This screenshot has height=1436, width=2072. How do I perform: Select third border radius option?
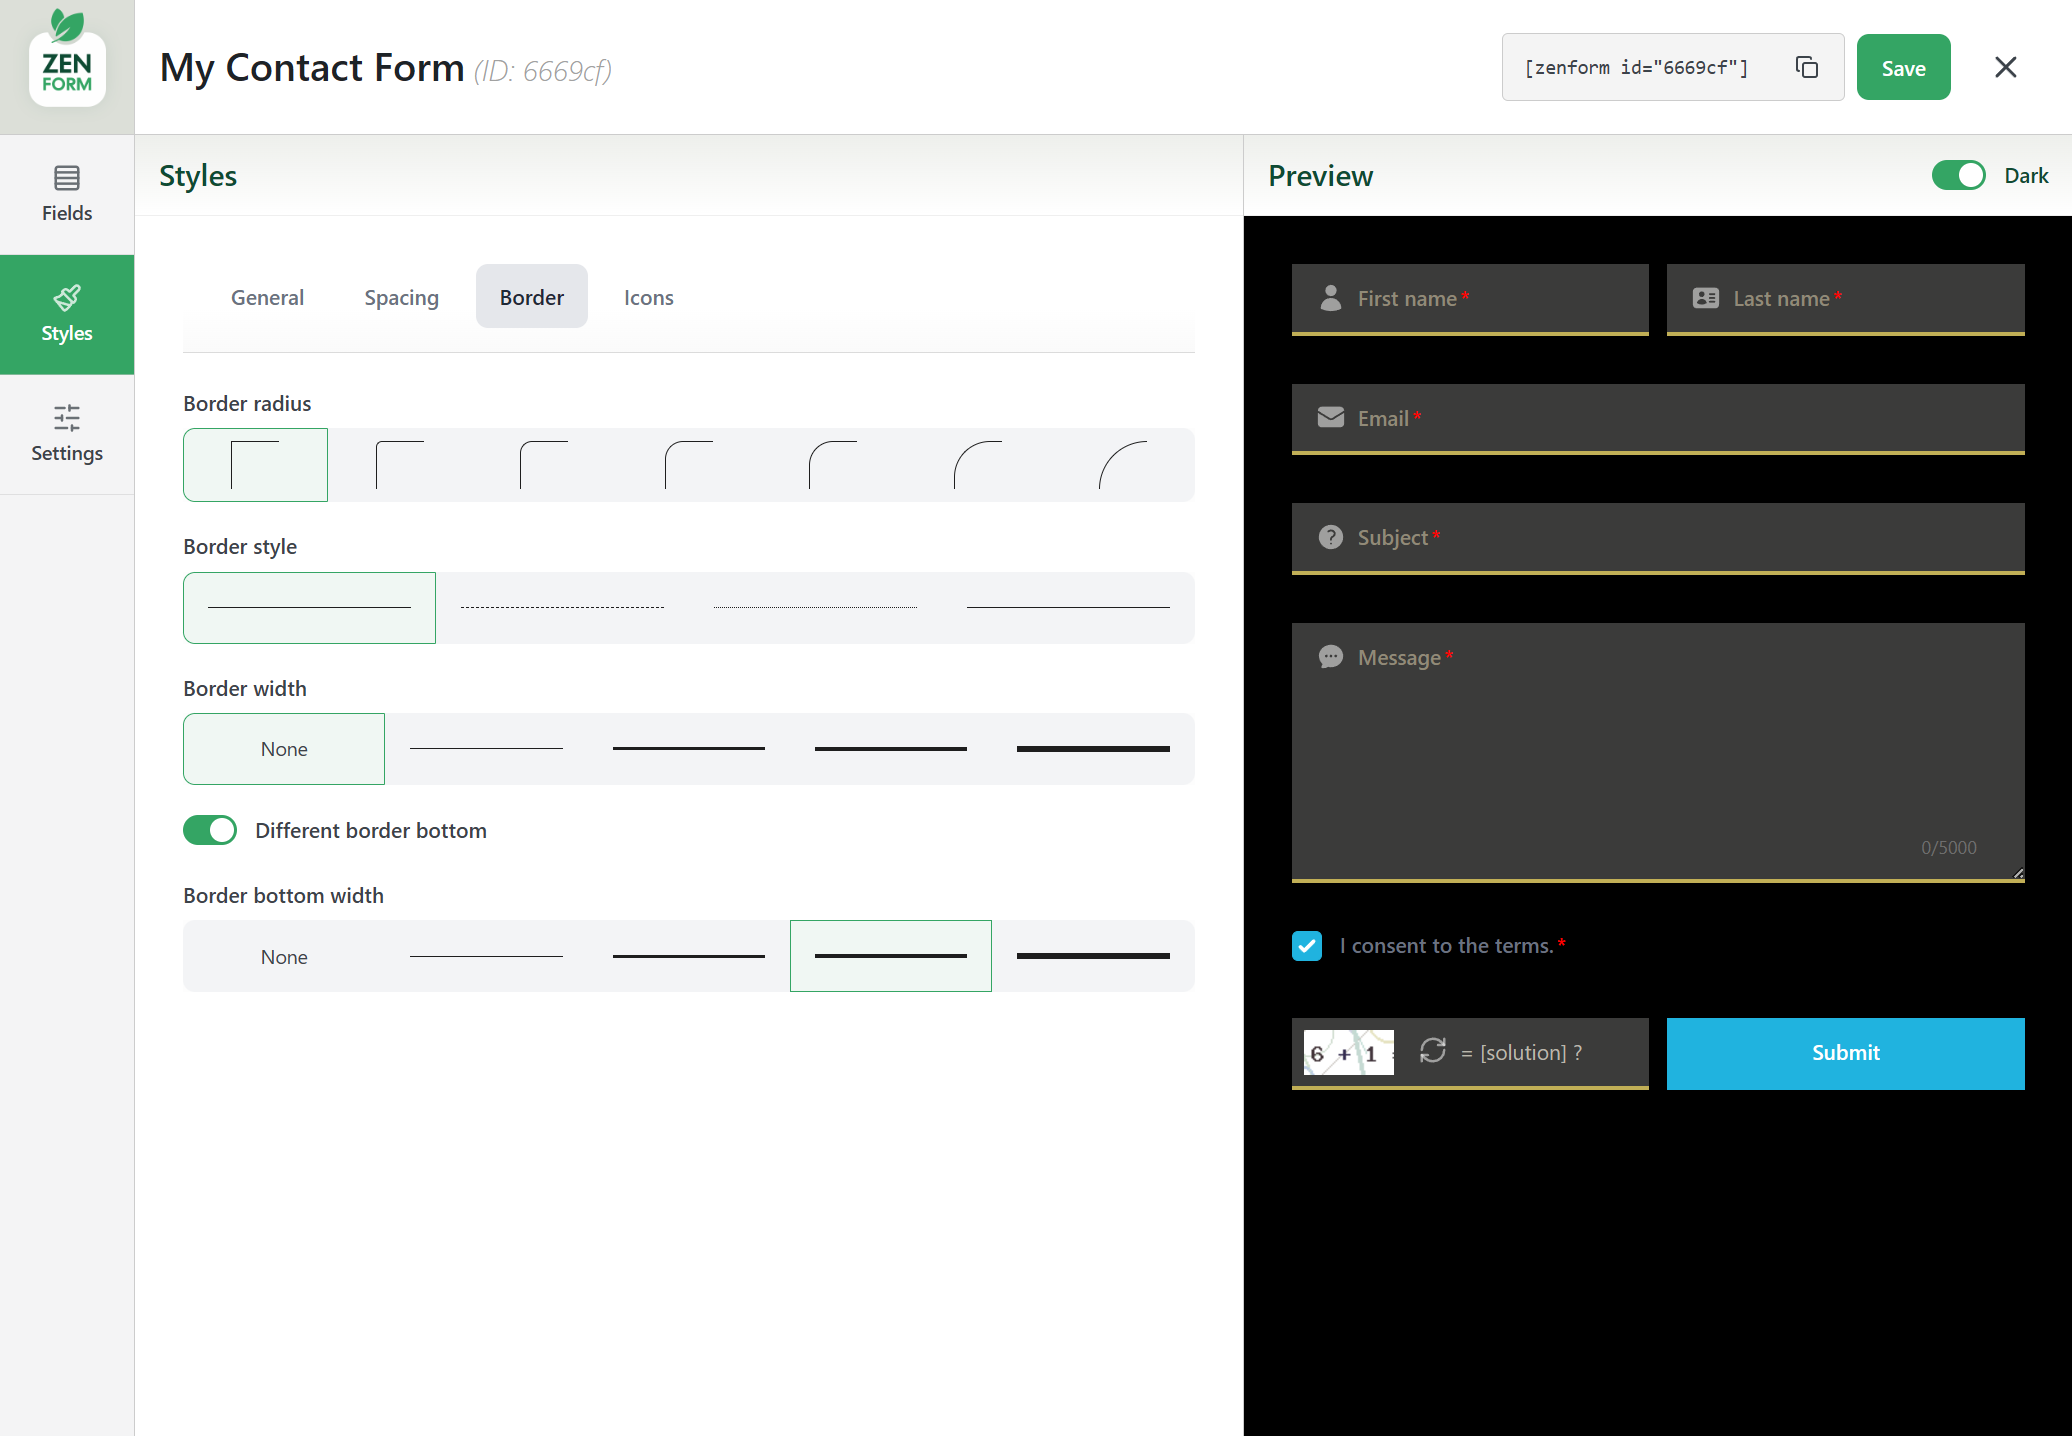544,465
